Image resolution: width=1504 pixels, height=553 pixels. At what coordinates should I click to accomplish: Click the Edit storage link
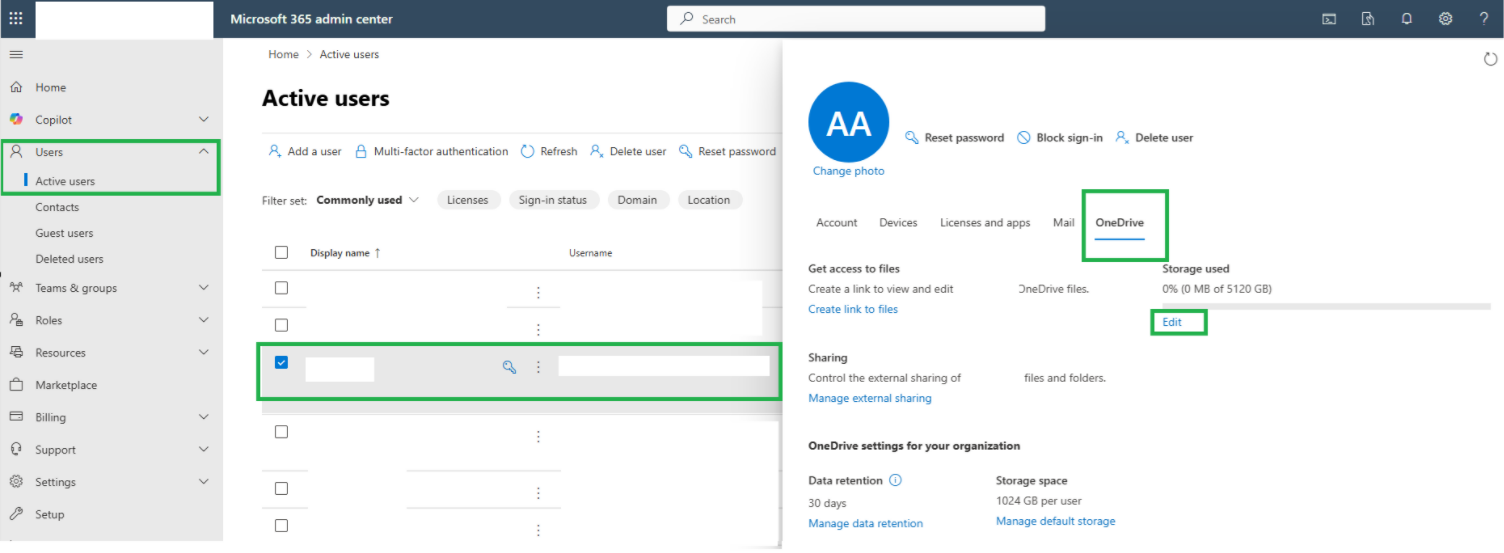(x=1172, y=322)
